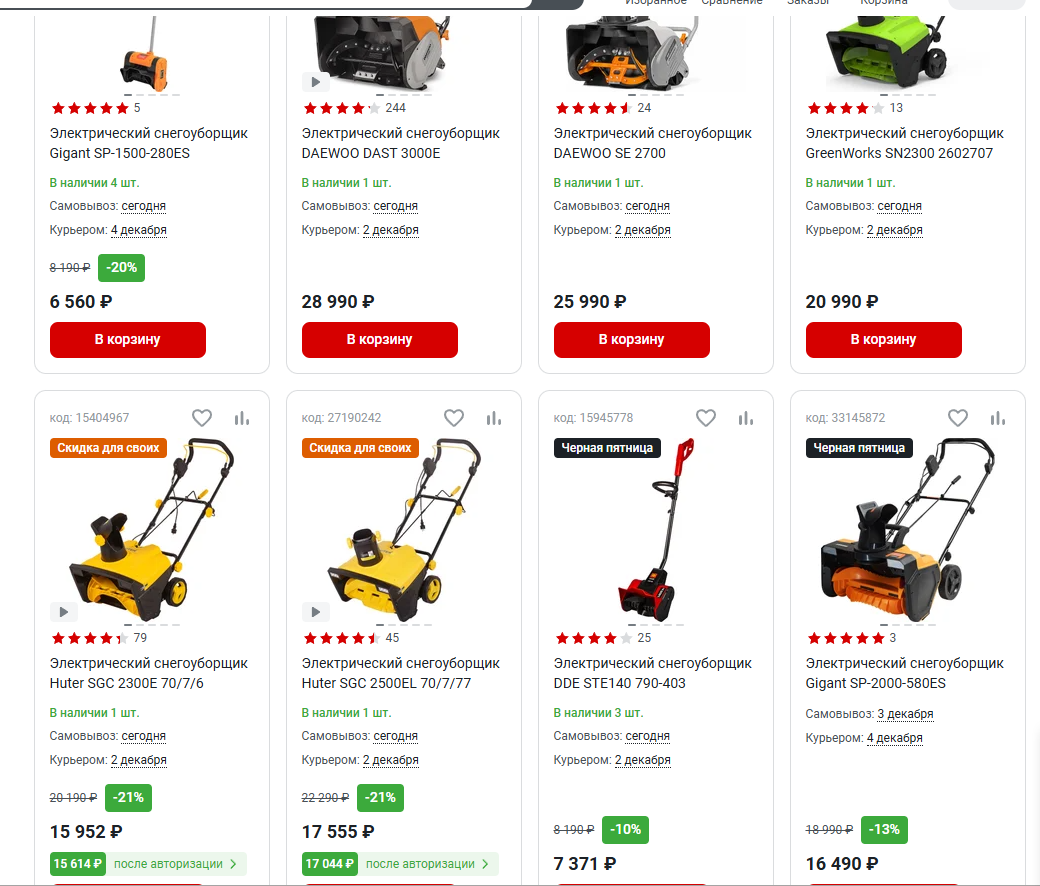This screenshot has width=1040, height=886.
Task: Click 'Черная пятница' badge on DDE STE140
Action: coord(607,448)
